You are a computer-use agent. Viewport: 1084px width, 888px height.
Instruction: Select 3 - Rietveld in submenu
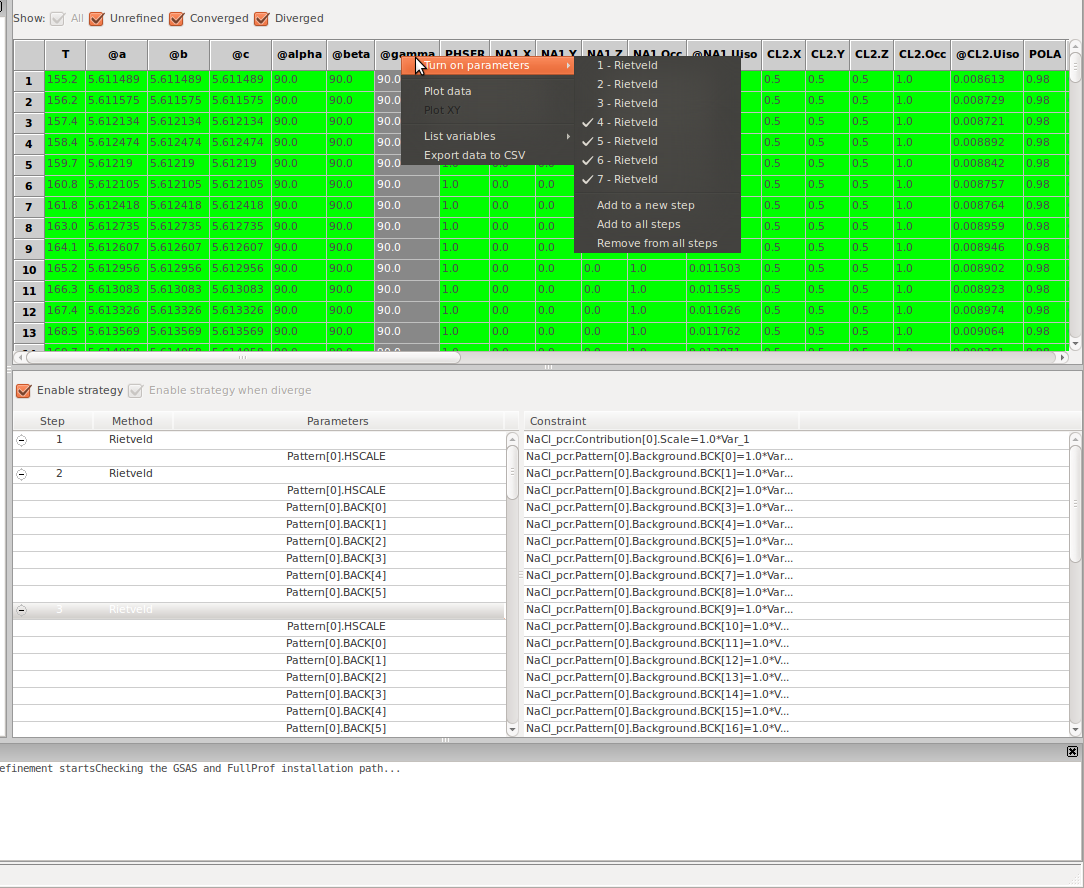pos(657,103)
